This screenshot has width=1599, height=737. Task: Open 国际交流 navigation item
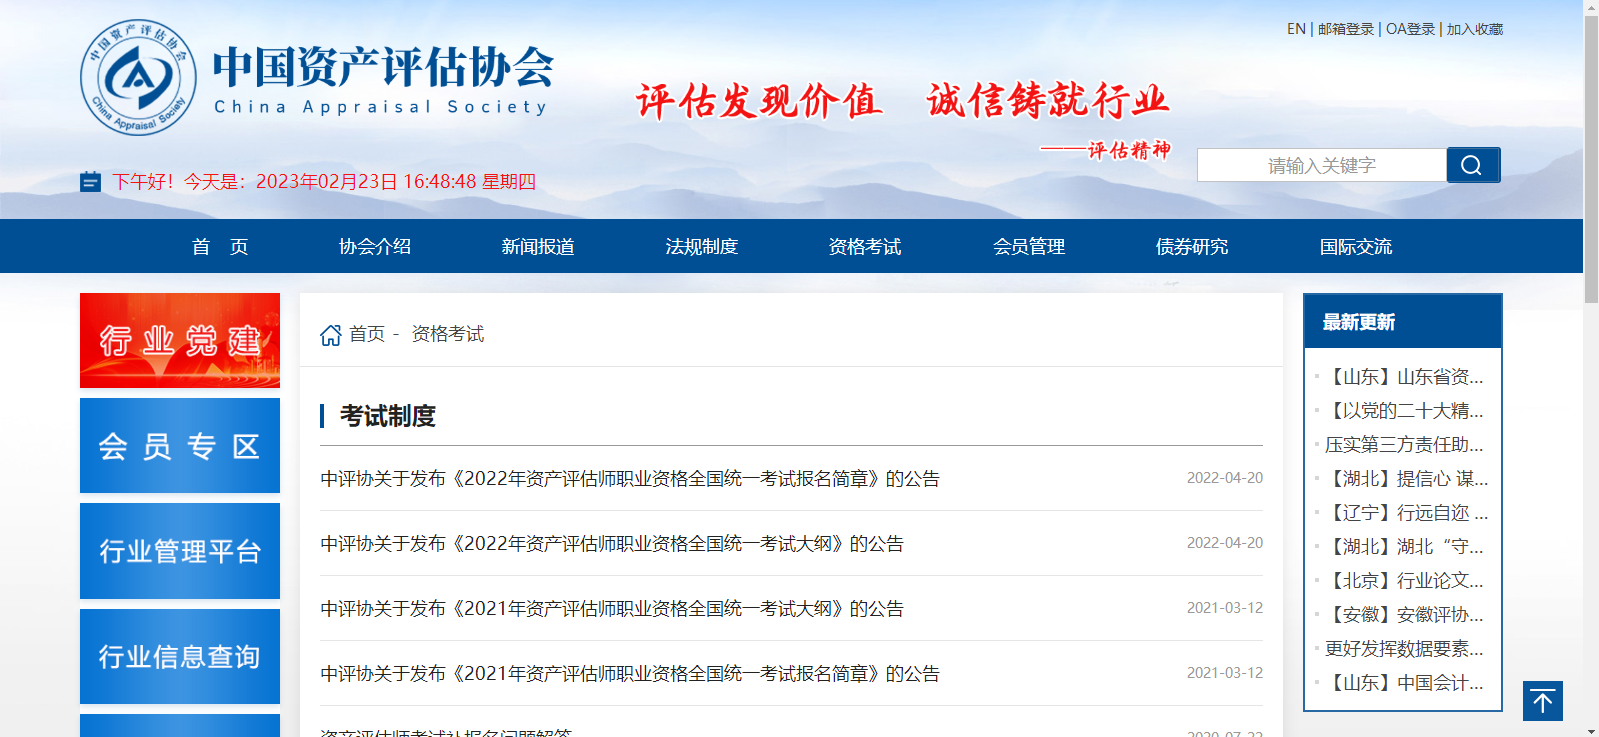pos(1356,247)
